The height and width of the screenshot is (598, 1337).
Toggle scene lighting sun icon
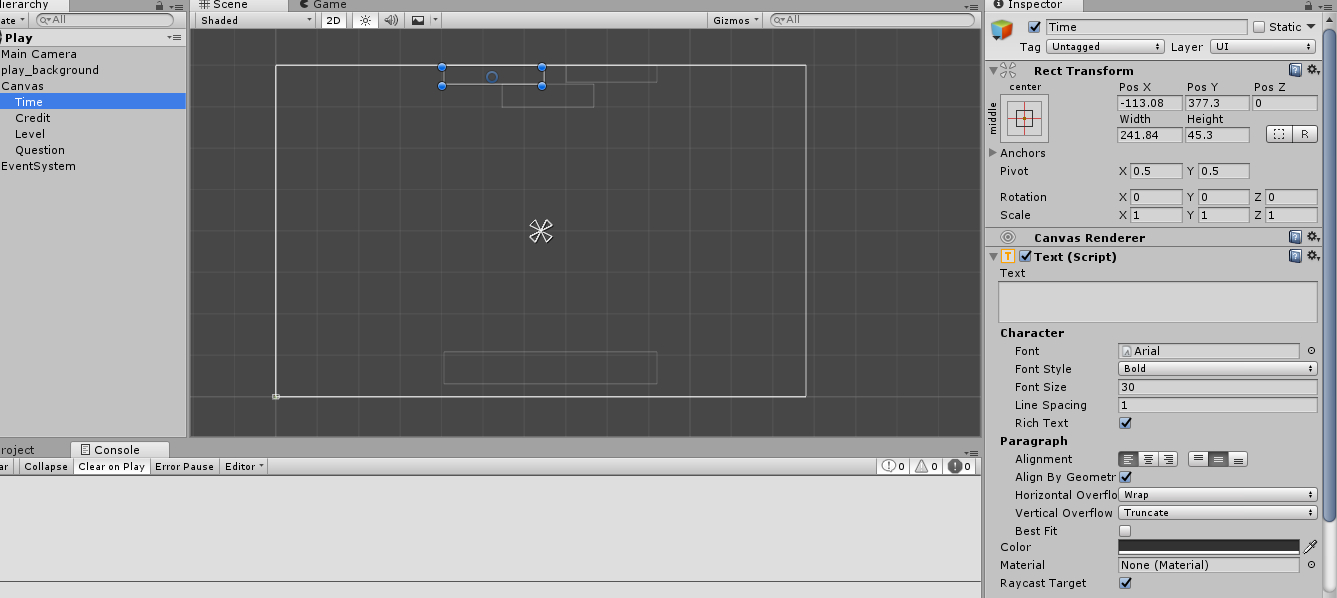pos(365,20)
